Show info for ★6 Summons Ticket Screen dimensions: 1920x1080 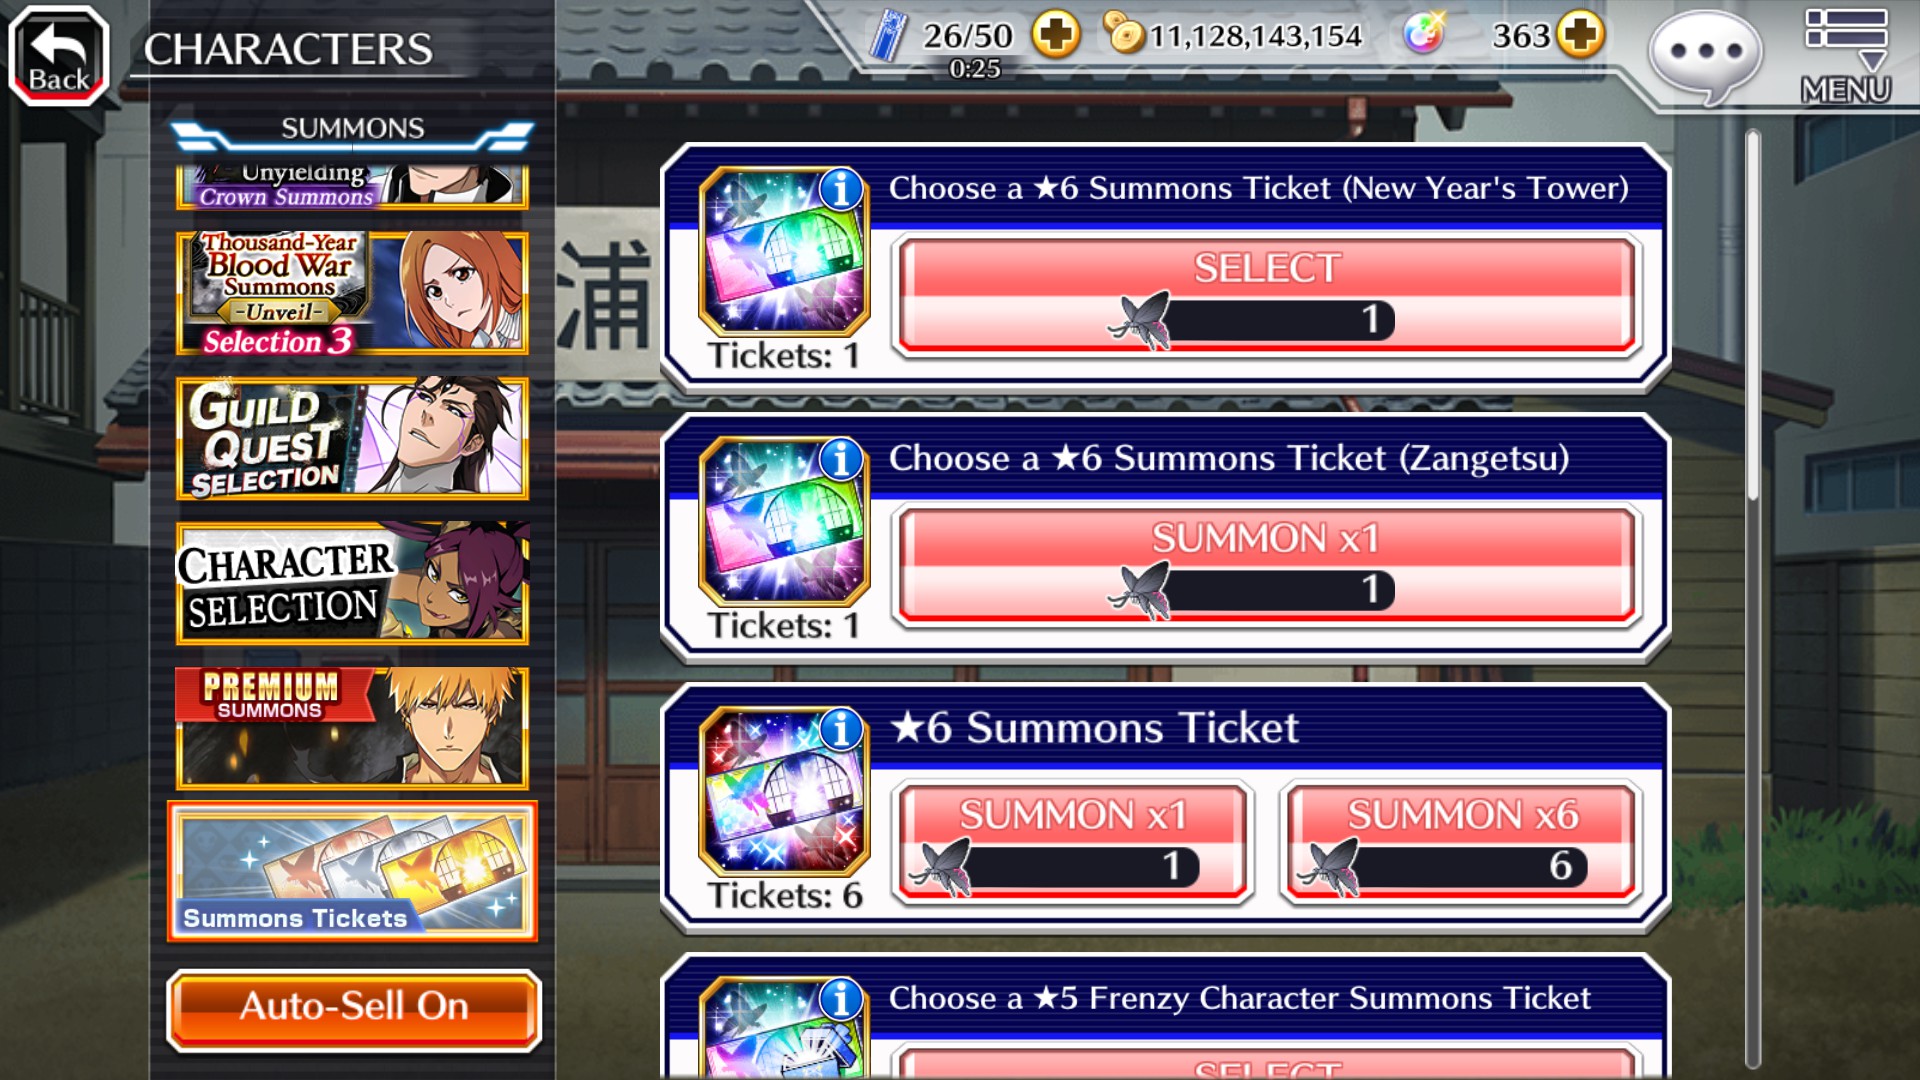click(x=841, y=729)
